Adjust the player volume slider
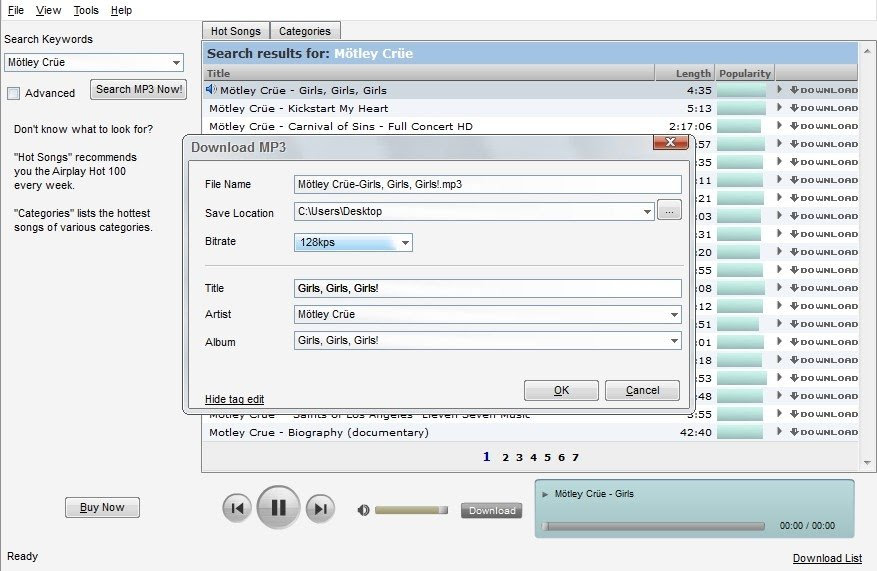Screen dimensions: 877x571 point(411,510)
